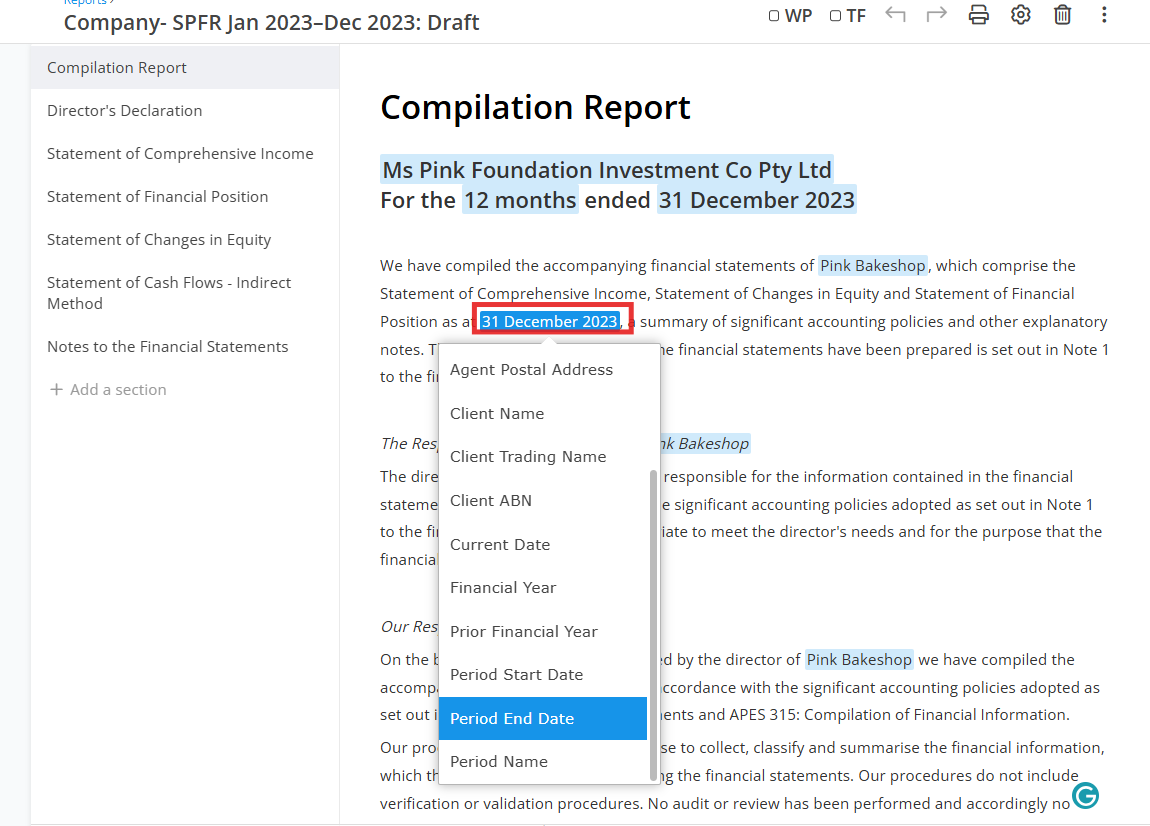Viewport: 1150px width, 826px height.
Task: Open the Director's Declaration section
Action: tap(185, 111)
